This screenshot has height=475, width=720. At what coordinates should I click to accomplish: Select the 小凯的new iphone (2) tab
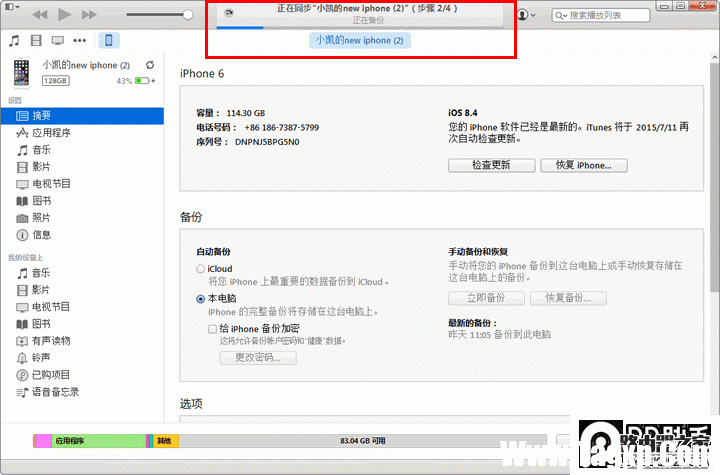tap(360, 40)
